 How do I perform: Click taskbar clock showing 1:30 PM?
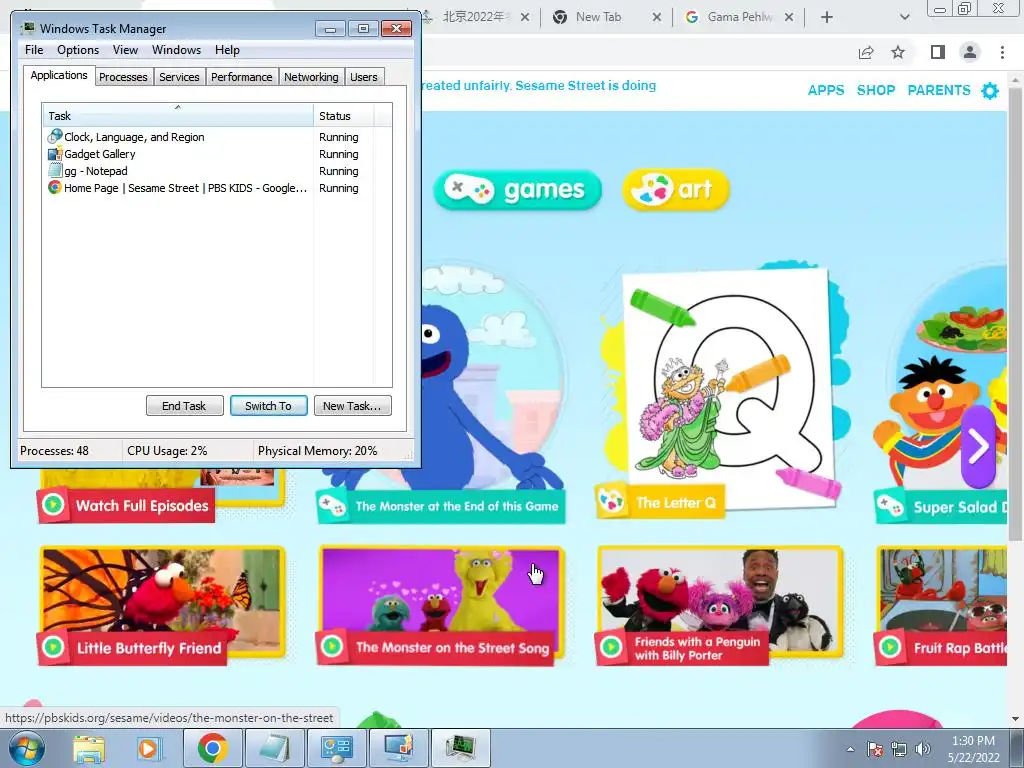click(973, 749)
